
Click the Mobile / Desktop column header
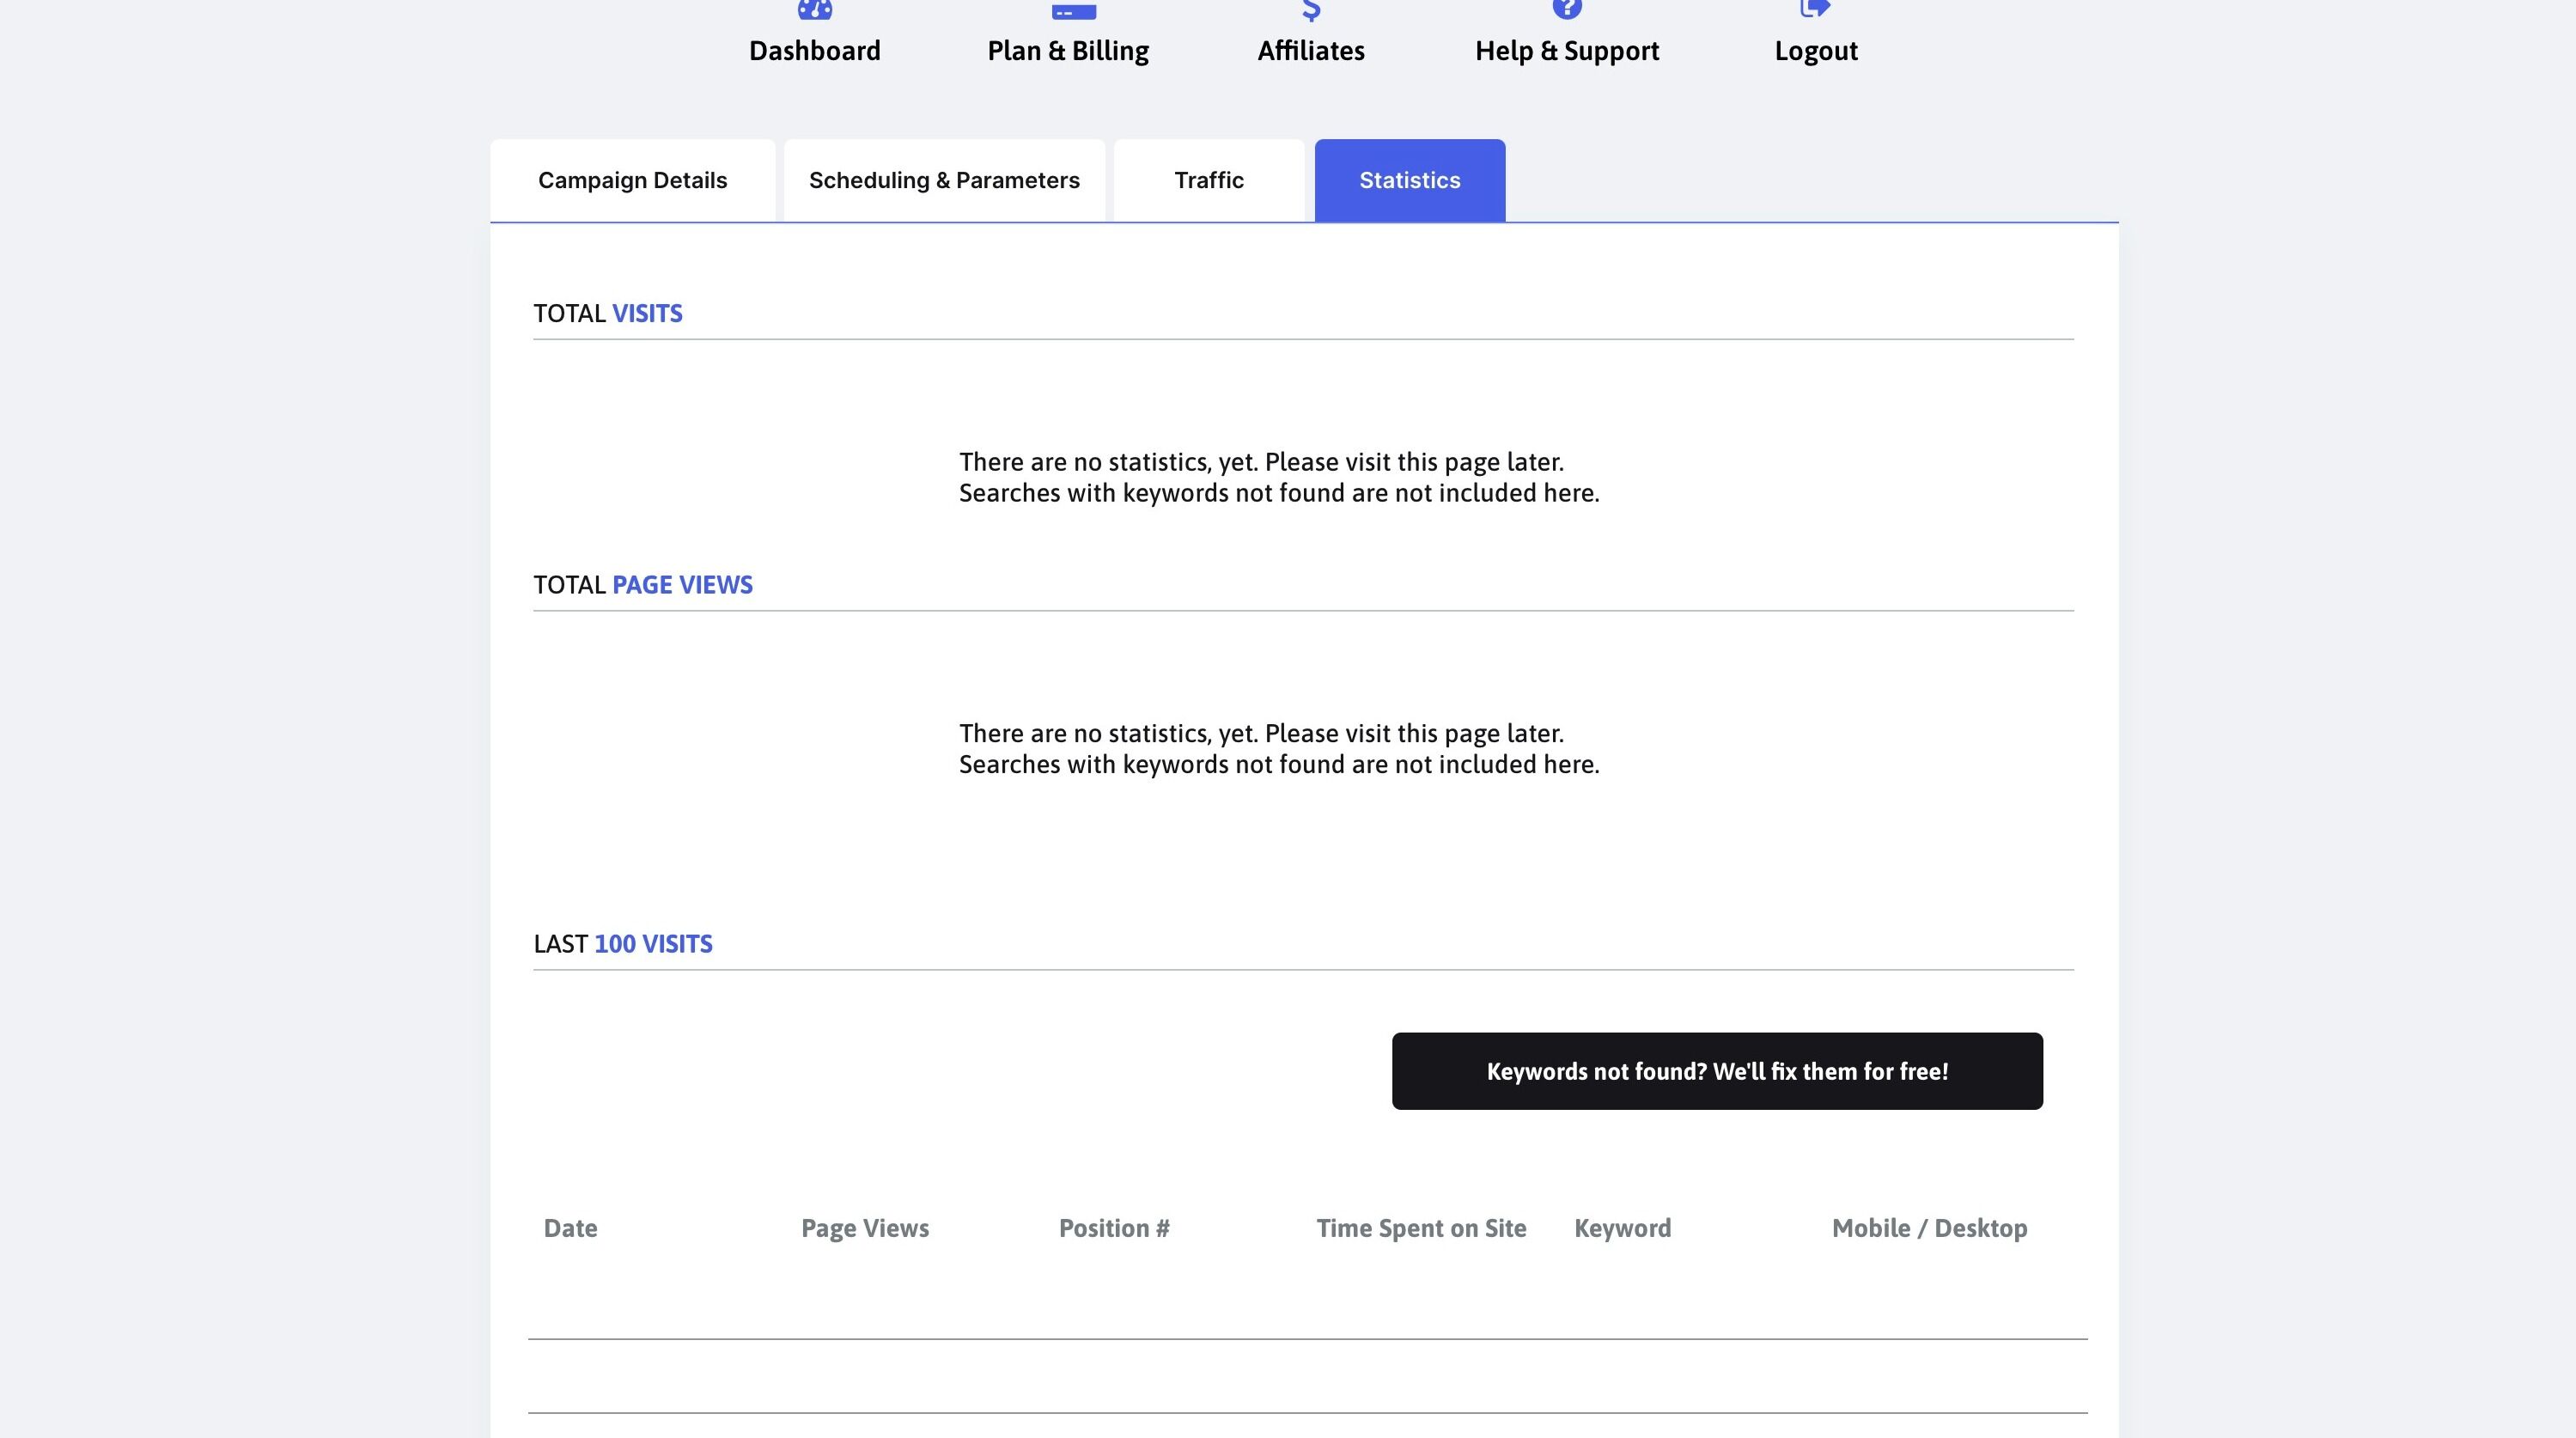click(1929, 1228)
